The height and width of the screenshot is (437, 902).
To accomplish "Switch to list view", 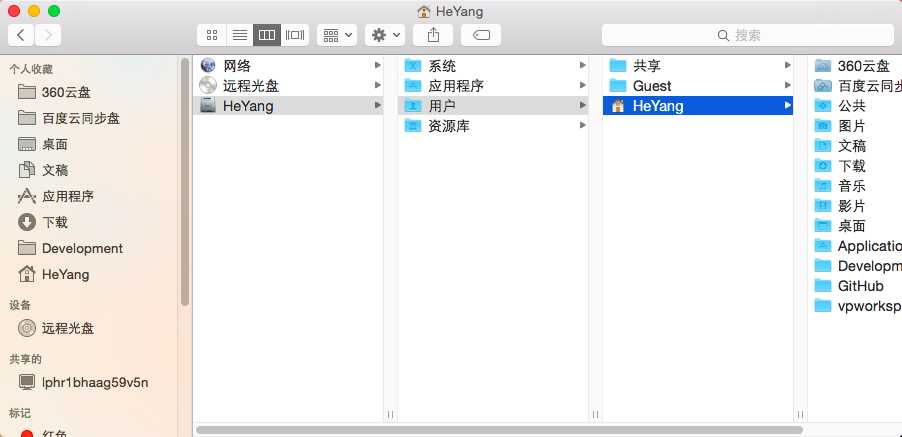I will click(240, 35).
